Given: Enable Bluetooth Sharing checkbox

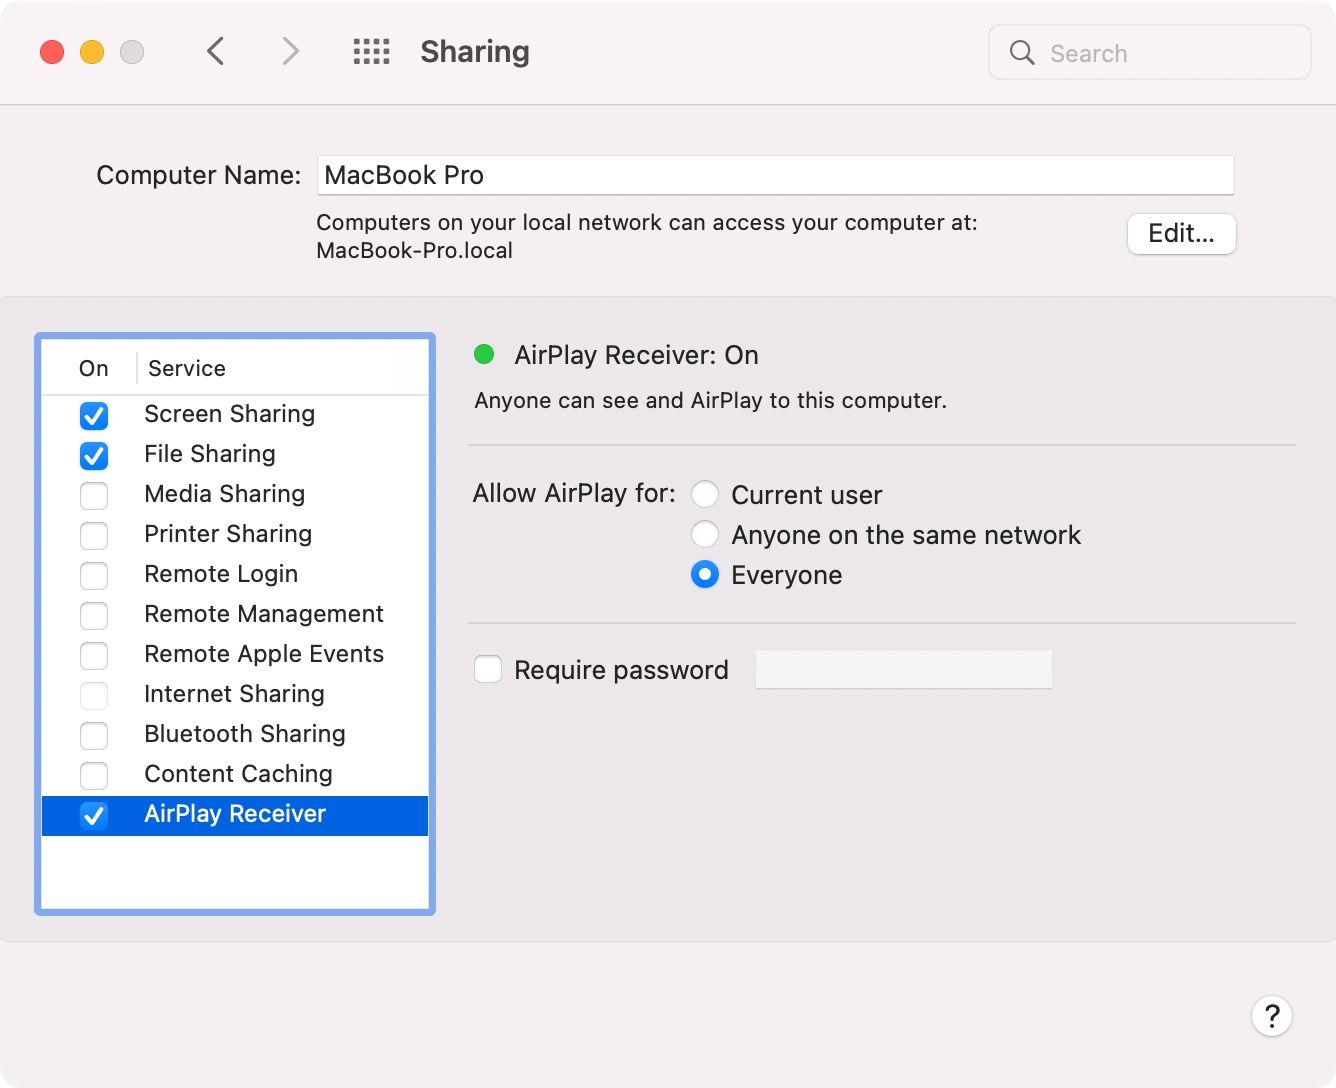Looking at the screenshot, I should coord(94,735).
